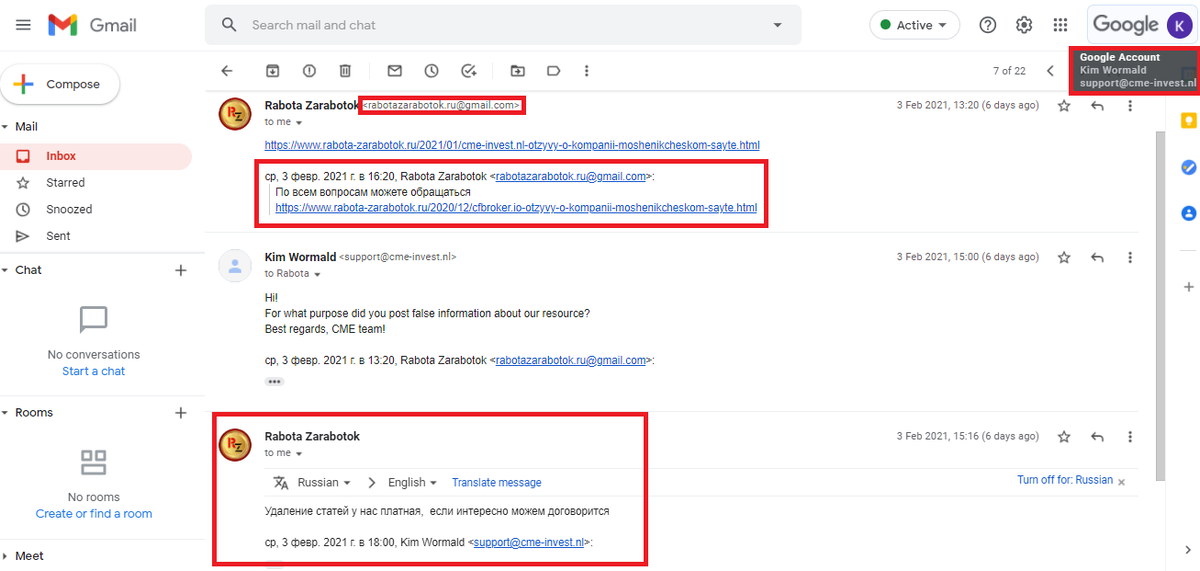Click Create or find a room link
The width and height of the screenshot is (1200, 571).
(x=94, y=514)
